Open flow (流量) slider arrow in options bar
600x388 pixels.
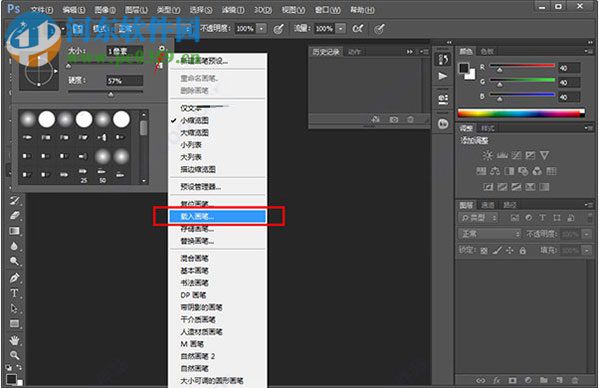(x=341, y=29)
